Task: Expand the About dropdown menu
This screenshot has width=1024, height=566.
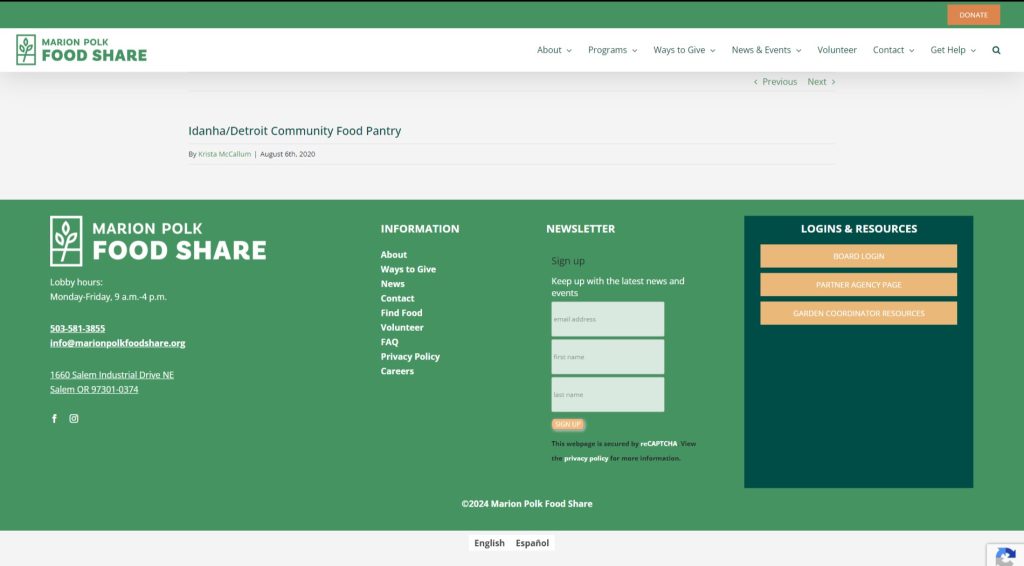Action: 554,50
